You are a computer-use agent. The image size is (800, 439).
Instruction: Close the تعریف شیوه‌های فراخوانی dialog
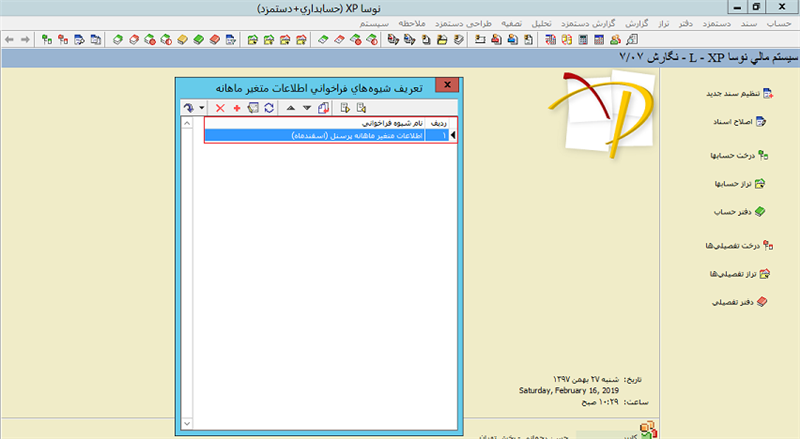point(449,87)
